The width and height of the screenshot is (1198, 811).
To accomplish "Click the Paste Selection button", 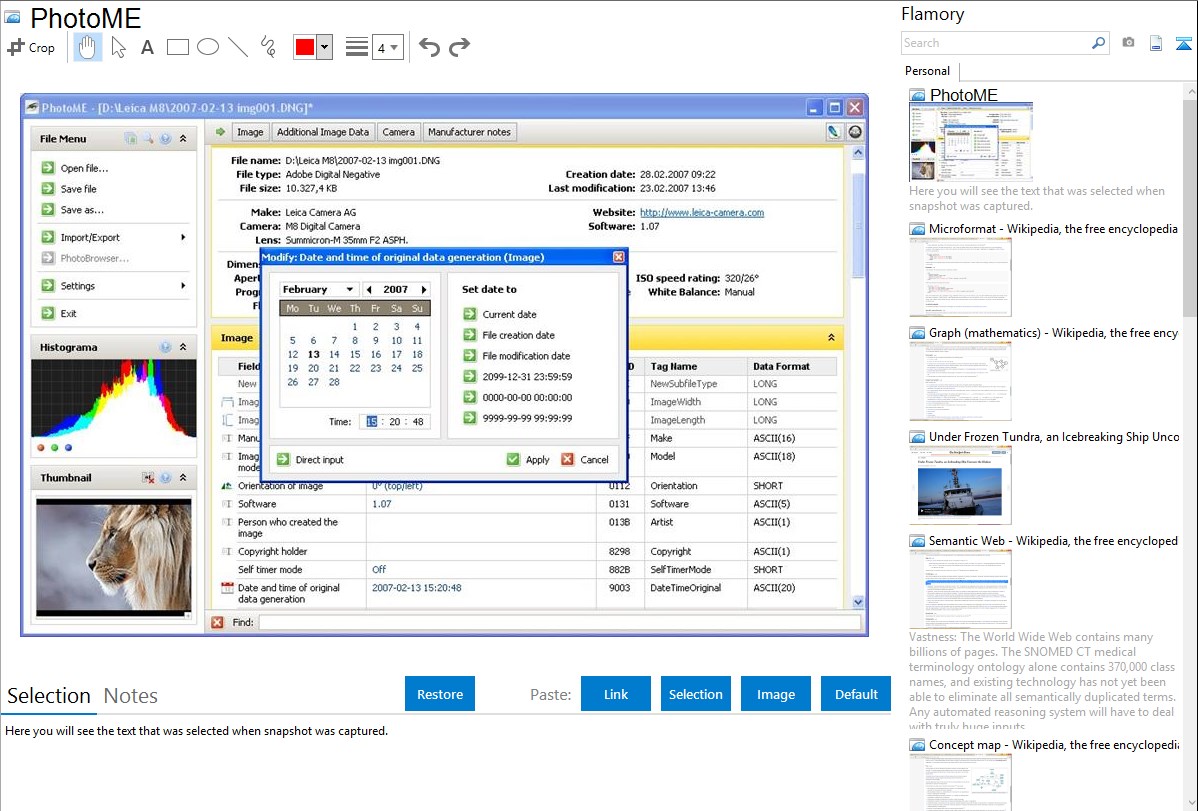I will tap(695, 694).
